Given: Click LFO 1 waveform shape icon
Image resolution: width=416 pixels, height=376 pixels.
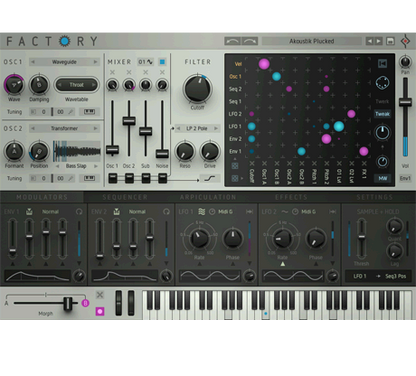Looking at the screenshot, I should [201, 212].
